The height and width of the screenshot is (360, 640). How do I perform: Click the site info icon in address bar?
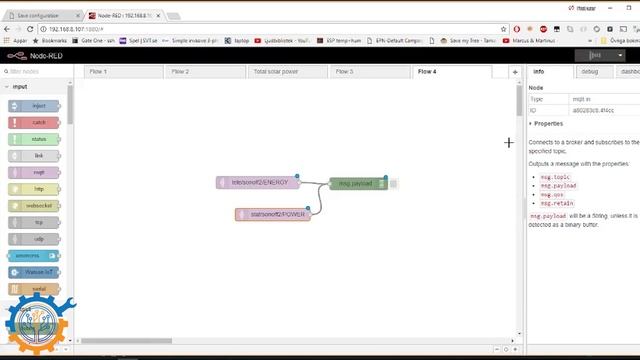44,29
